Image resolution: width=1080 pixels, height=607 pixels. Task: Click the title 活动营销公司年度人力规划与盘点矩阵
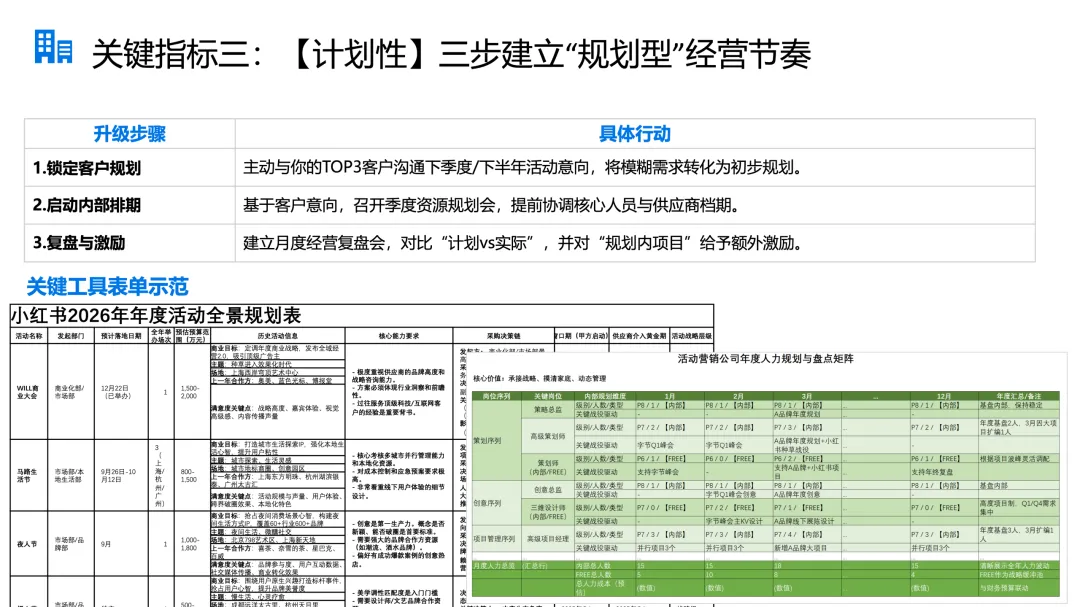coord(765,359)
